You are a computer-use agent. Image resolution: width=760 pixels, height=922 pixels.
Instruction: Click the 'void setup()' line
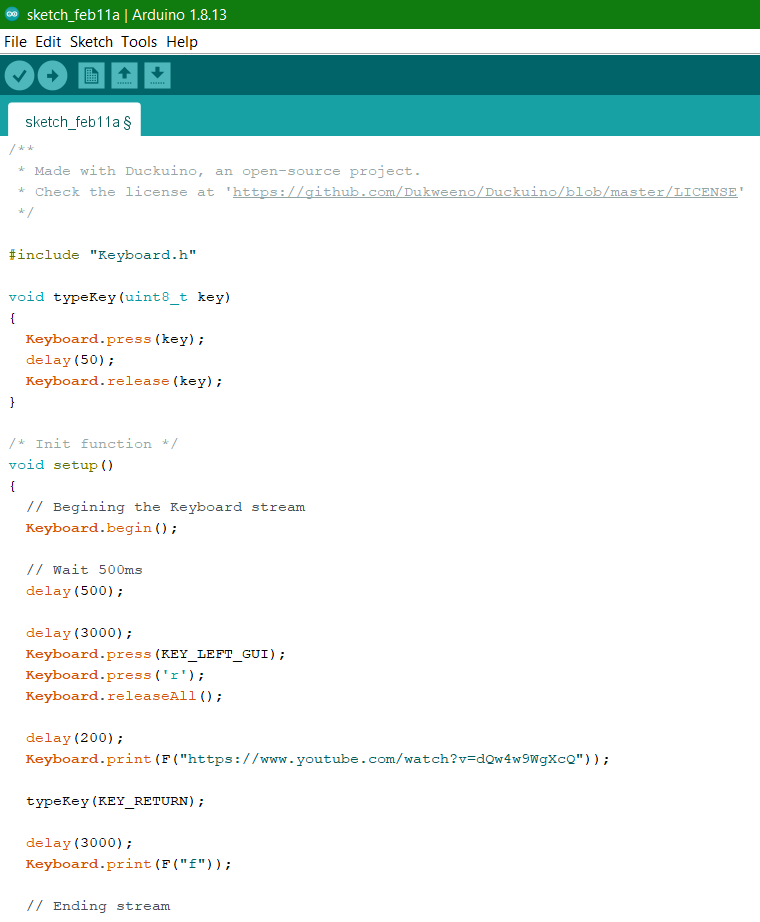pos(61,465)
